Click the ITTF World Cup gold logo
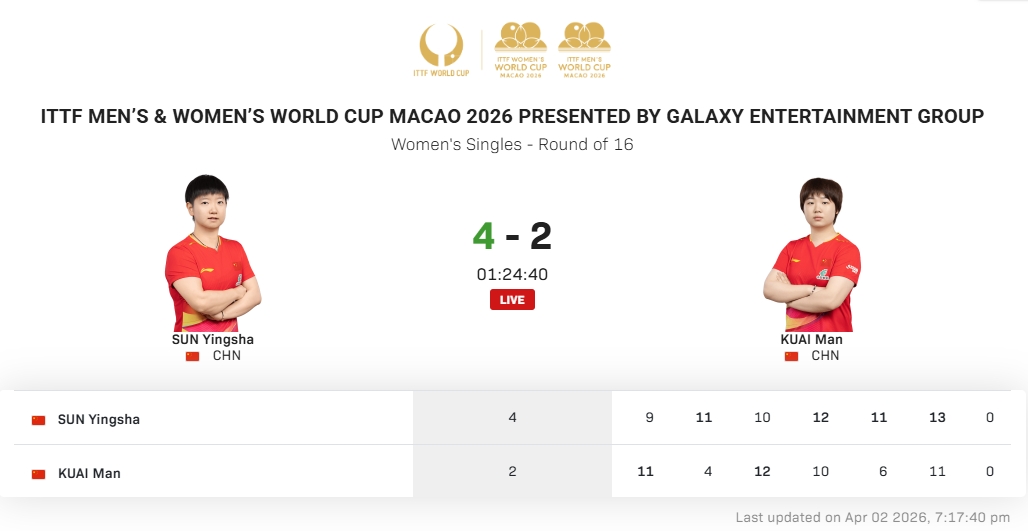 coord(441,50)
